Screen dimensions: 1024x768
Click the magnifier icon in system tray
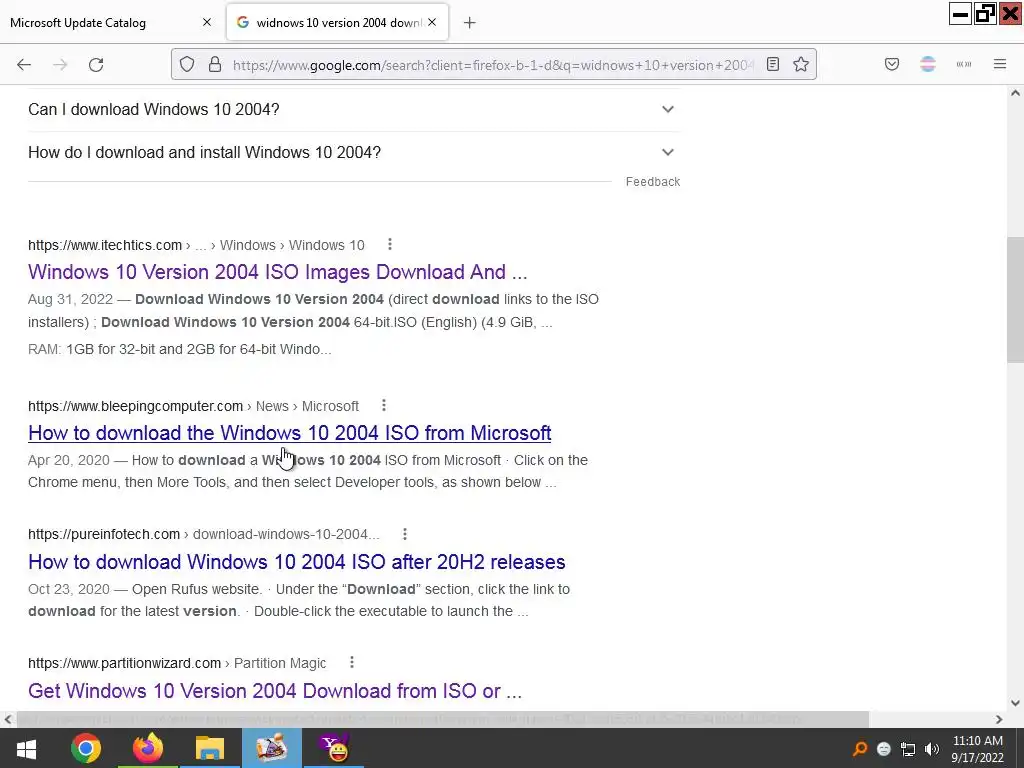coord(860,749)
